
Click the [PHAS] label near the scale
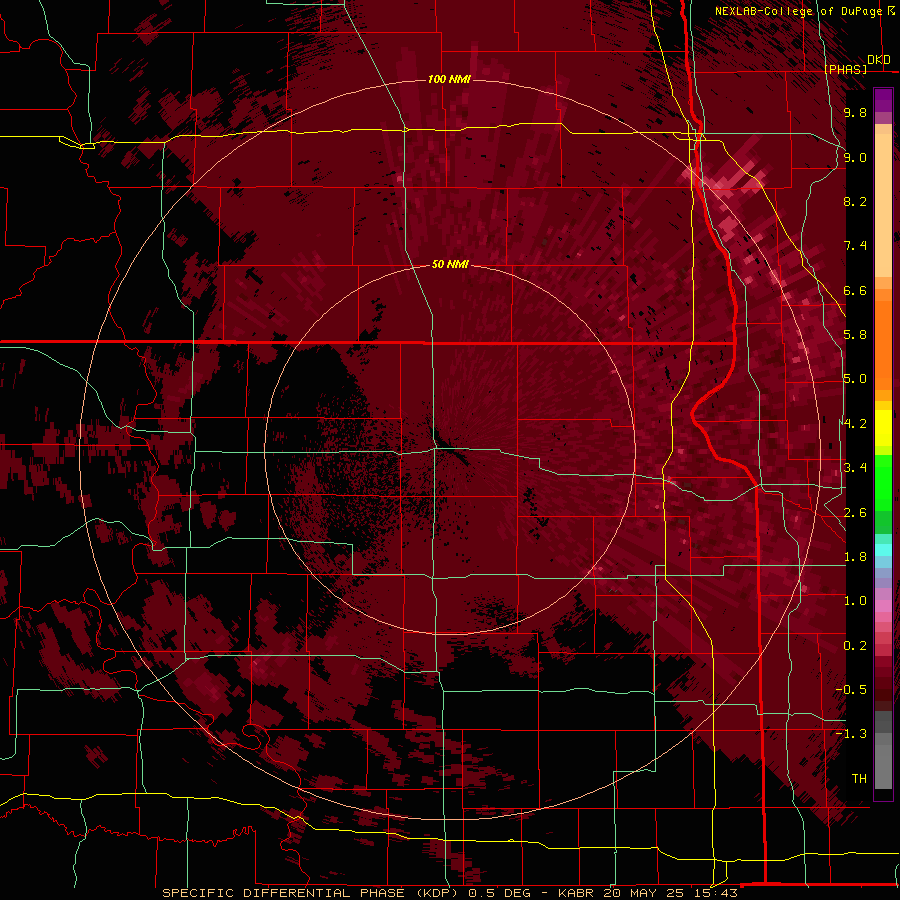click(845, 69)
